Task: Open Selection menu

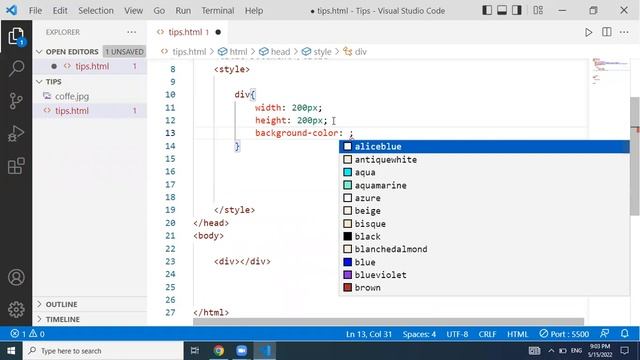Action: coord(96,11)
